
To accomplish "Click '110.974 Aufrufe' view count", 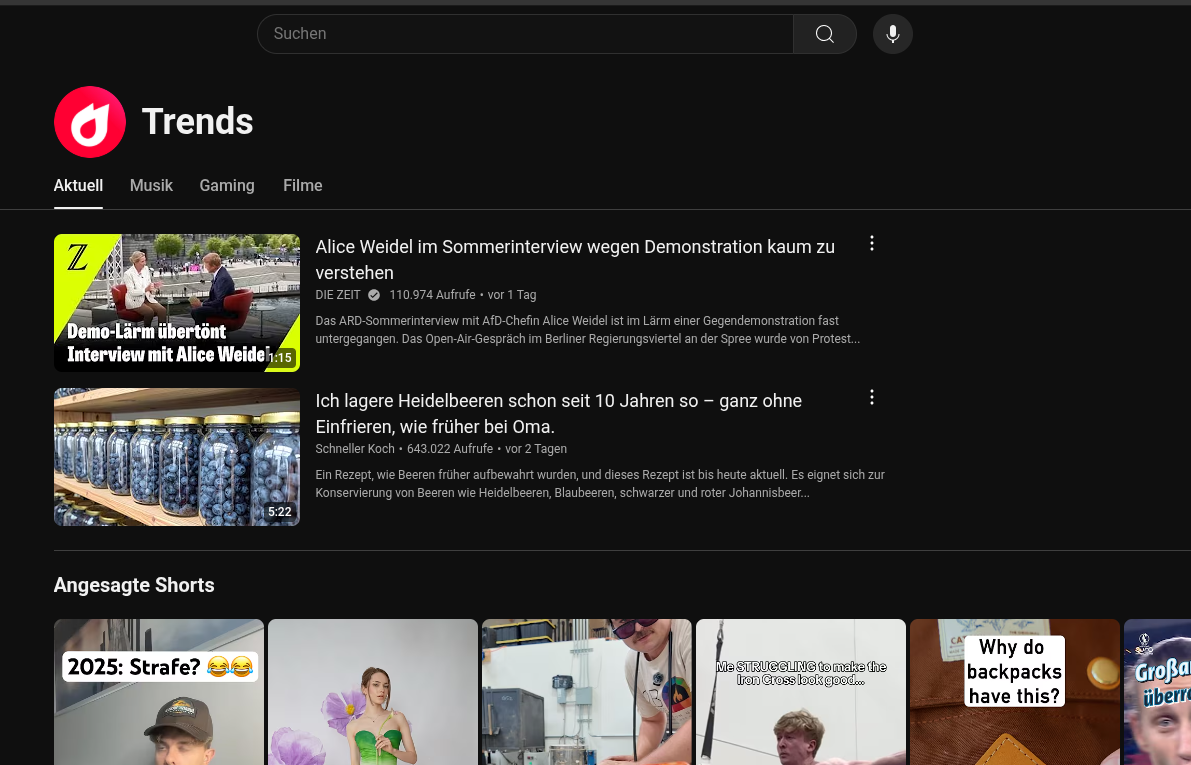I will point(432,295).
